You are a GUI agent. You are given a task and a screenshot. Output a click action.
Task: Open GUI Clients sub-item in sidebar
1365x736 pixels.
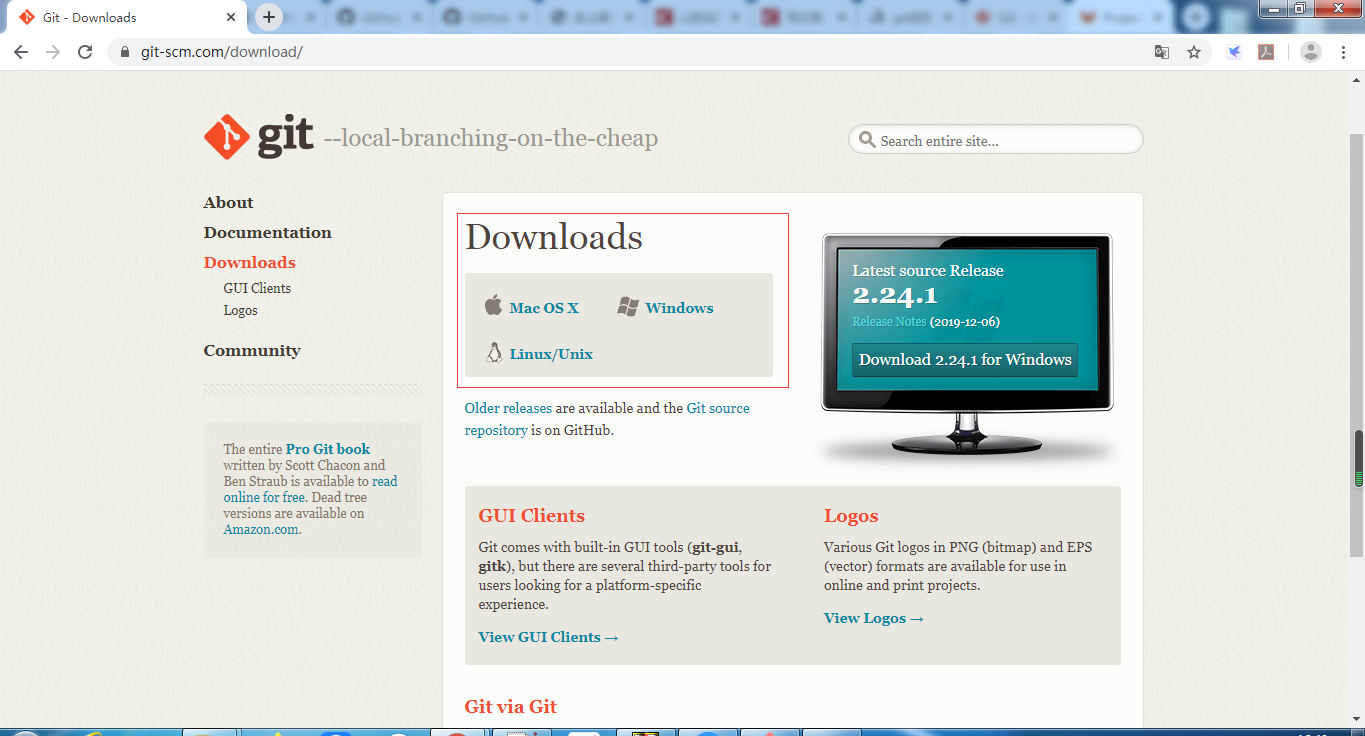coord(257,288)
